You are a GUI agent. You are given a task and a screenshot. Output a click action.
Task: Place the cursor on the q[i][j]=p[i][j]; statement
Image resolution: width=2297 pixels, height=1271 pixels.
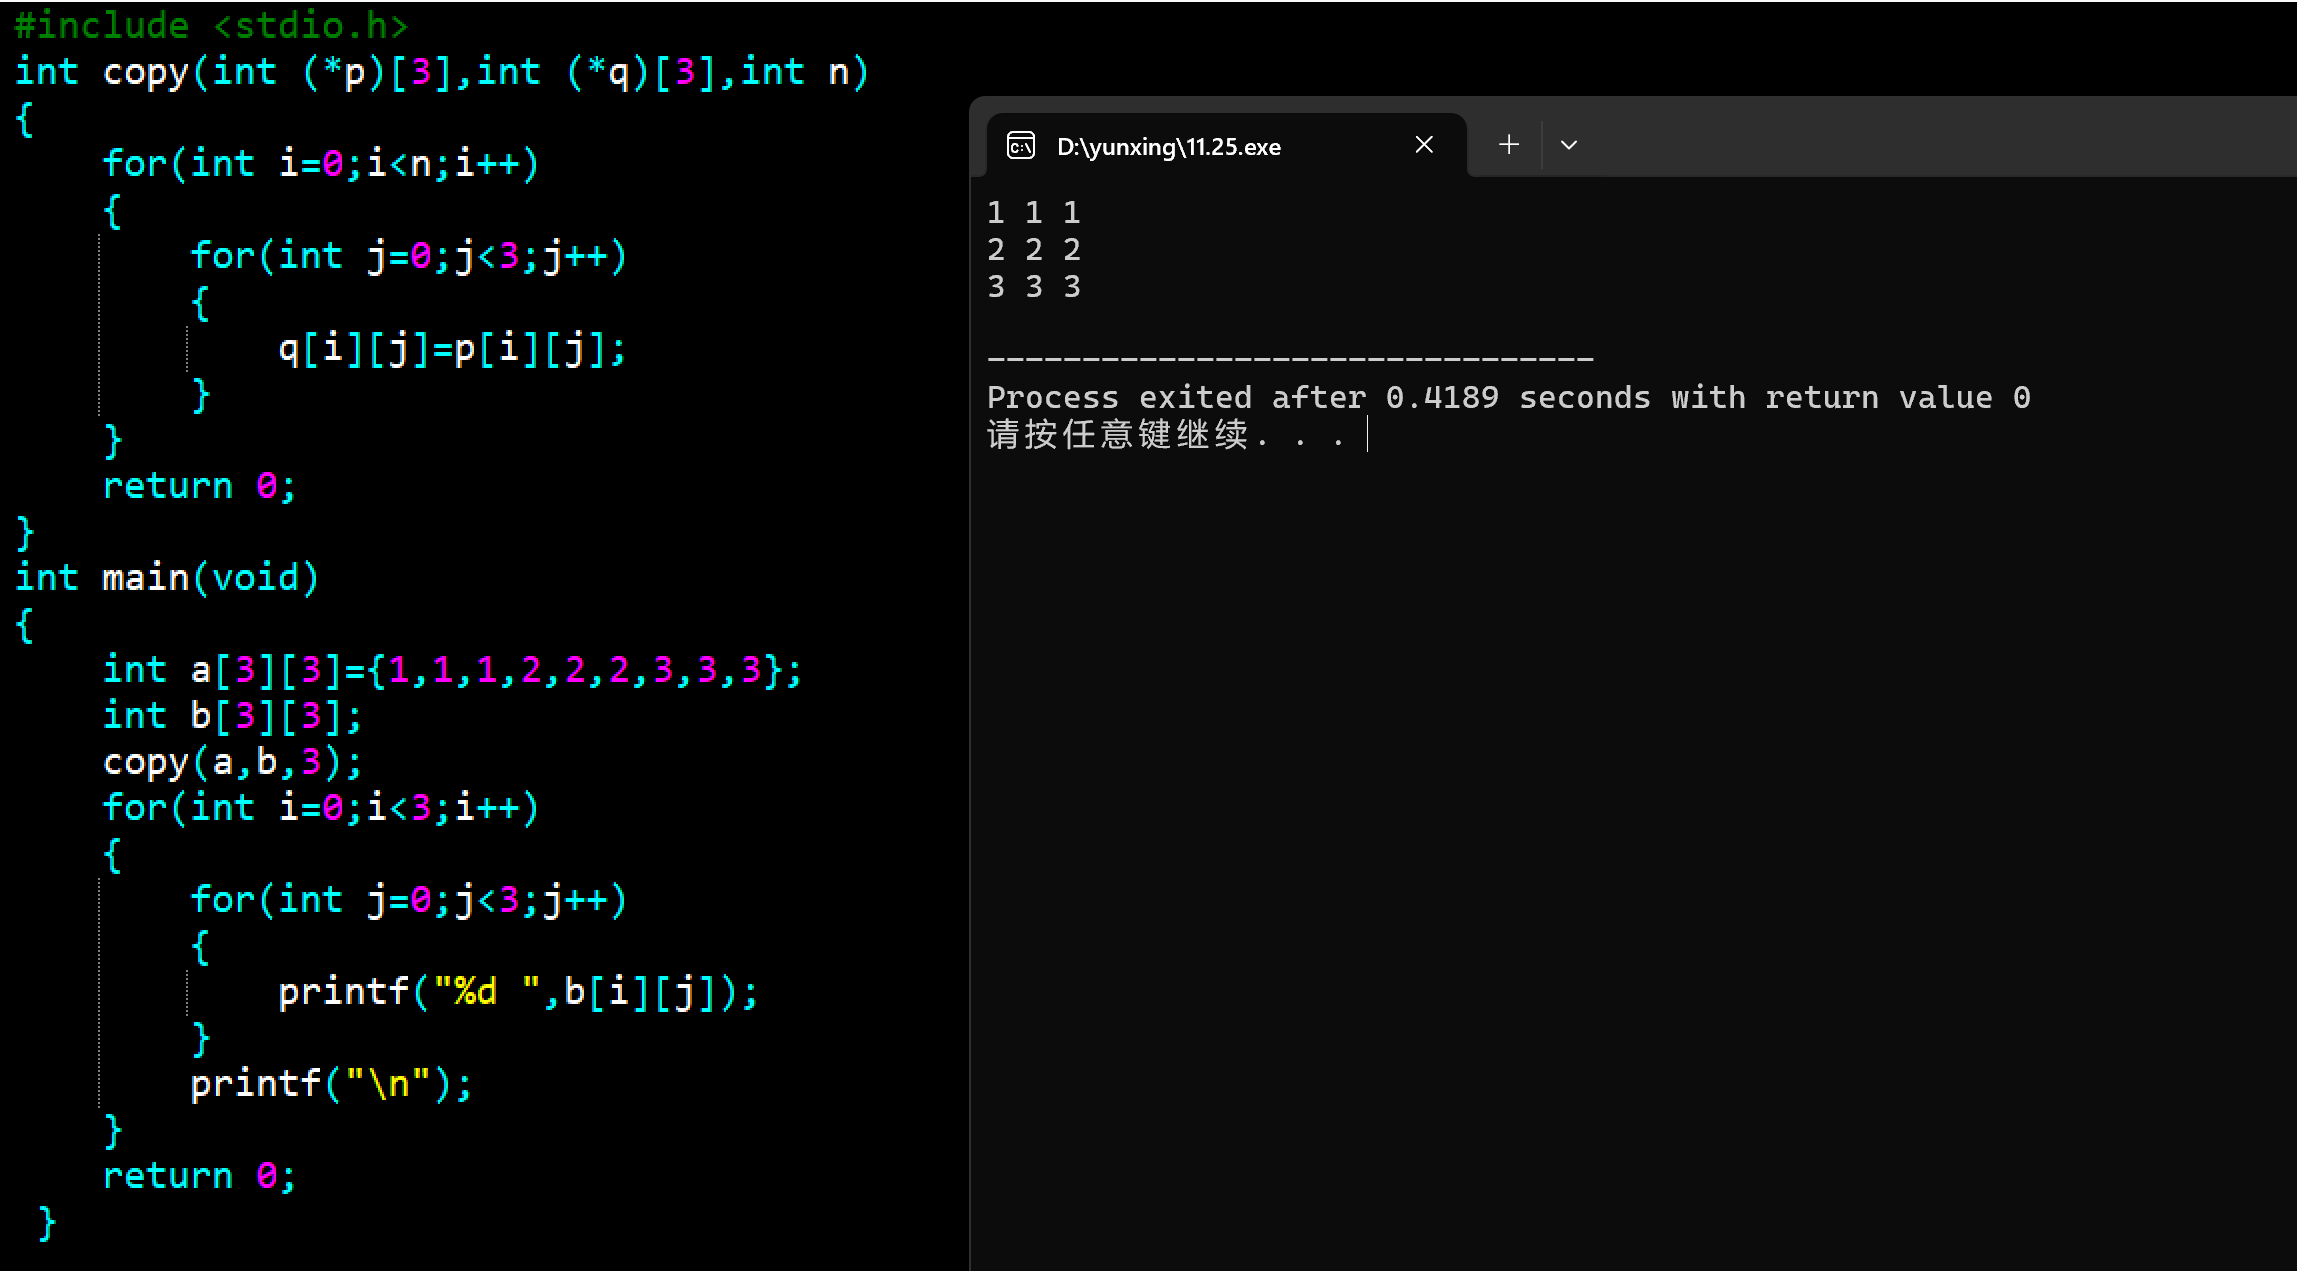click(x=451, y=349)
